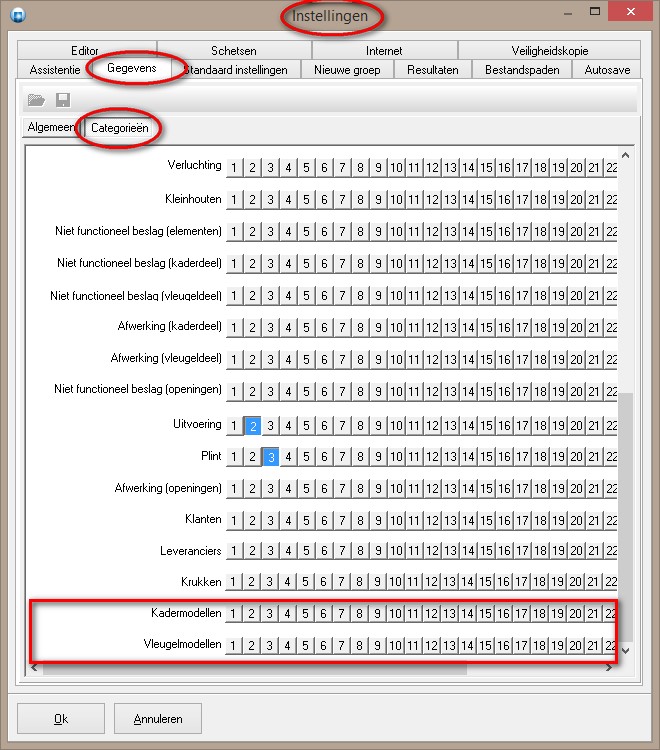Toggle category 6 for Niet functioneel beslag (elementen)
This screenshot has width=660, height=750.
(x=324, y=232)
